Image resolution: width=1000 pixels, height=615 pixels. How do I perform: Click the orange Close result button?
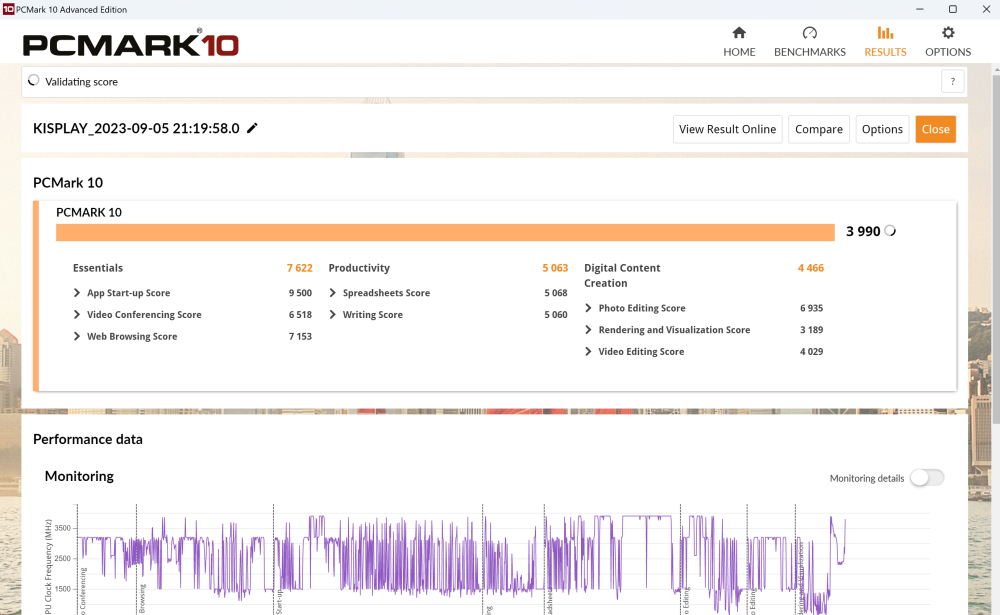[935, 129]
